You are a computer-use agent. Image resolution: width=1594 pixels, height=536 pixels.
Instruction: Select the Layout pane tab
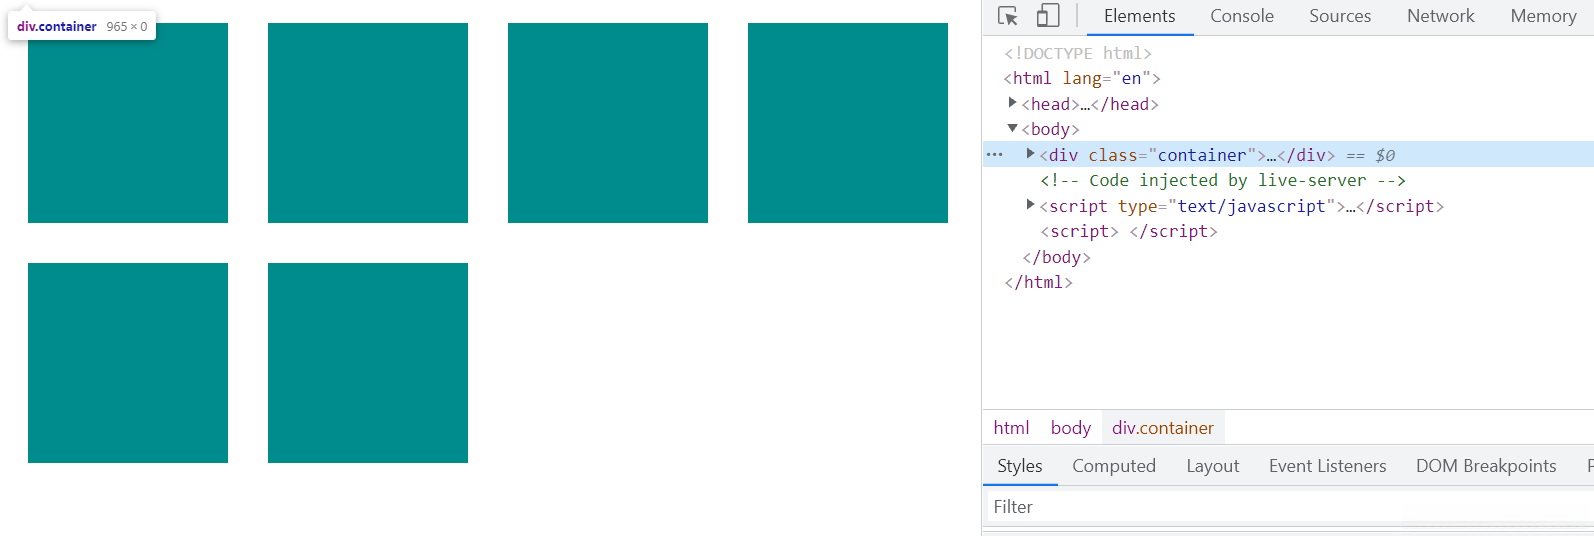(x=1212, y=466)
